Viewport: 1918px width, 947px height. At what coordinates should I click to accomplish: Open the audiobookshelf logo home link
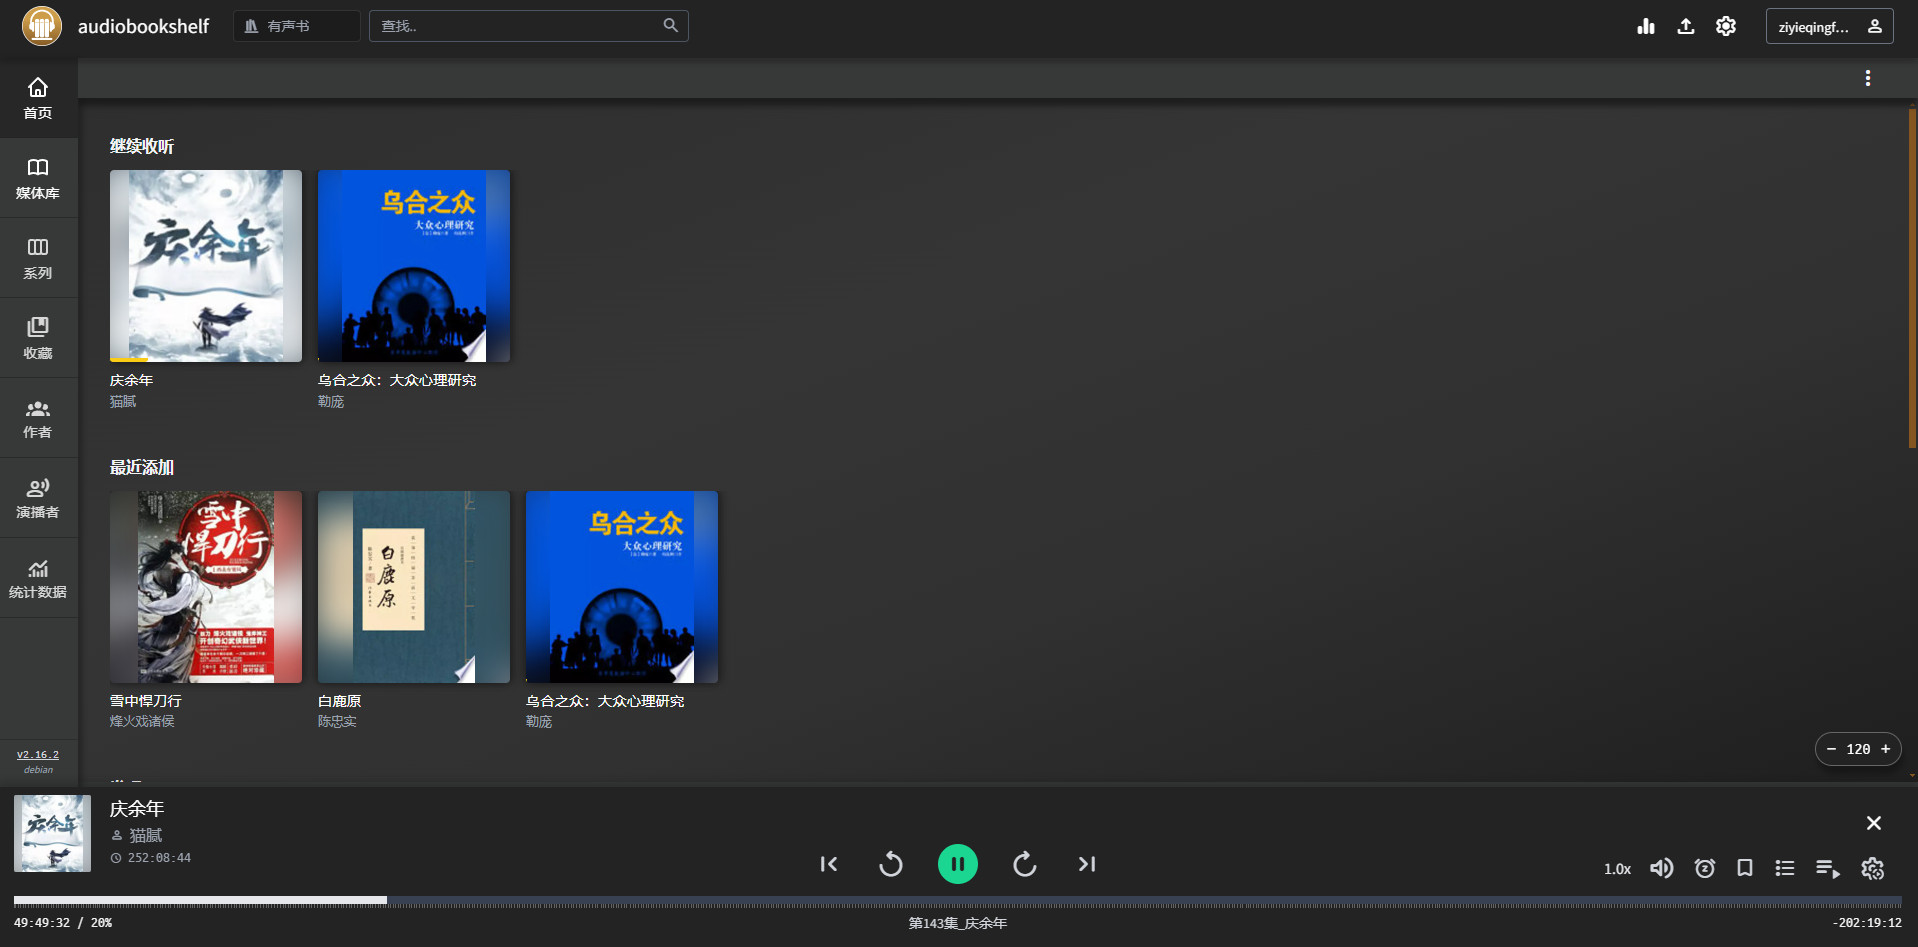(x=42, y=26)
